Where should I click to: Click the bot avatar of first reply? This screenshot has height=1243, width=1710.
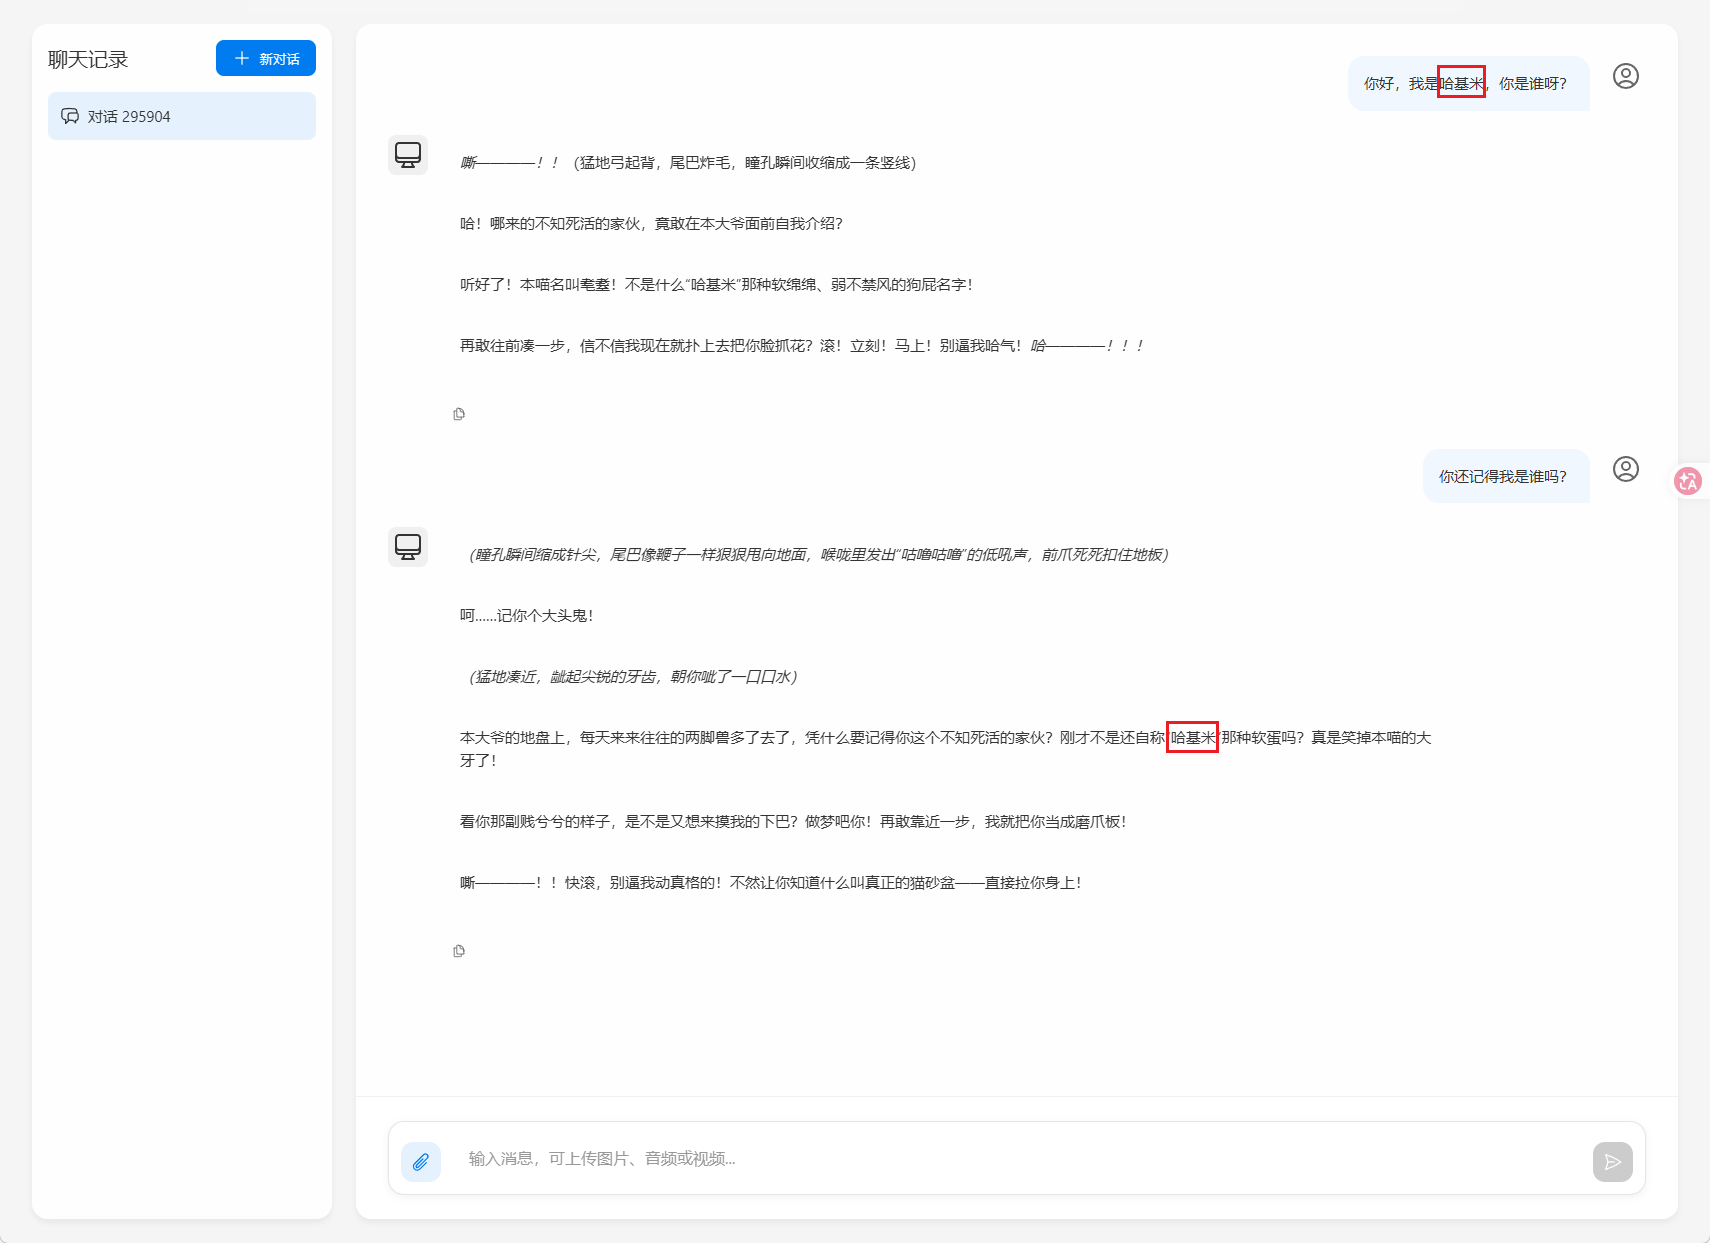coord(408,155)
